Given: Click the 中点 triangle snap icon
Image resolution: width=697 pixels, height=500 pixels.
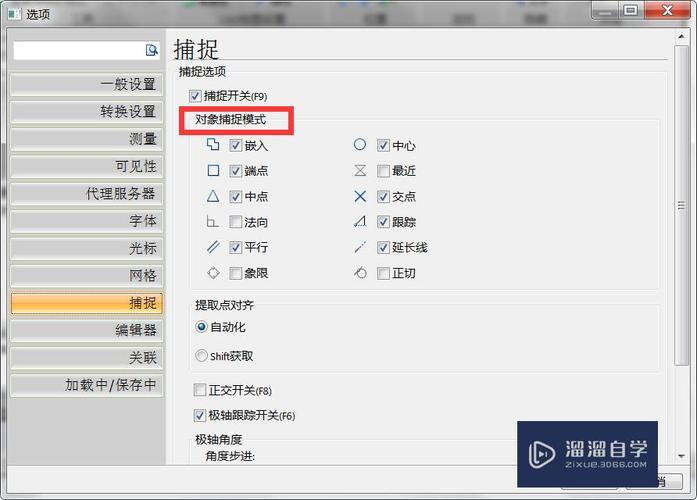Looking at the screenshot, I should point(213,196).
